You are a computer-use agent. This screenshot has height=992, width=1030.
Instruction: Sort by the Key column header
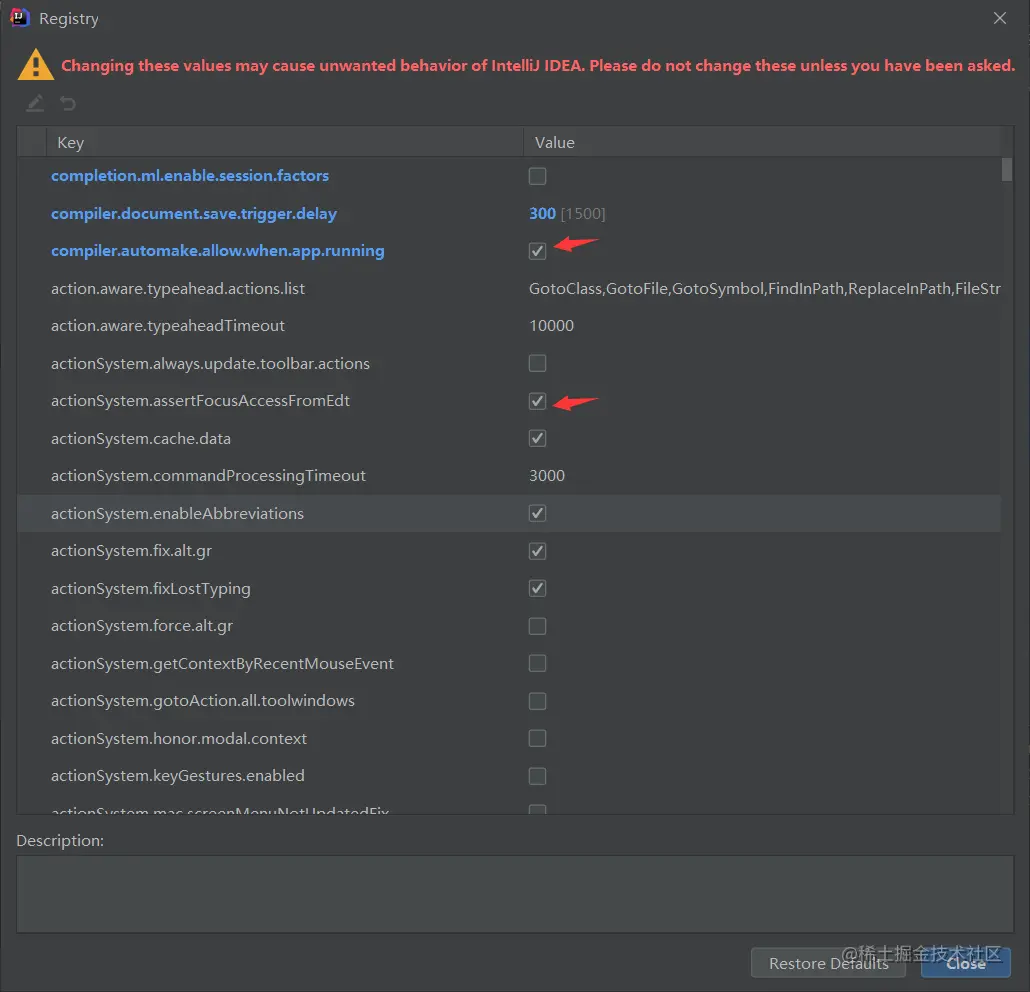(x=284, y=143)
